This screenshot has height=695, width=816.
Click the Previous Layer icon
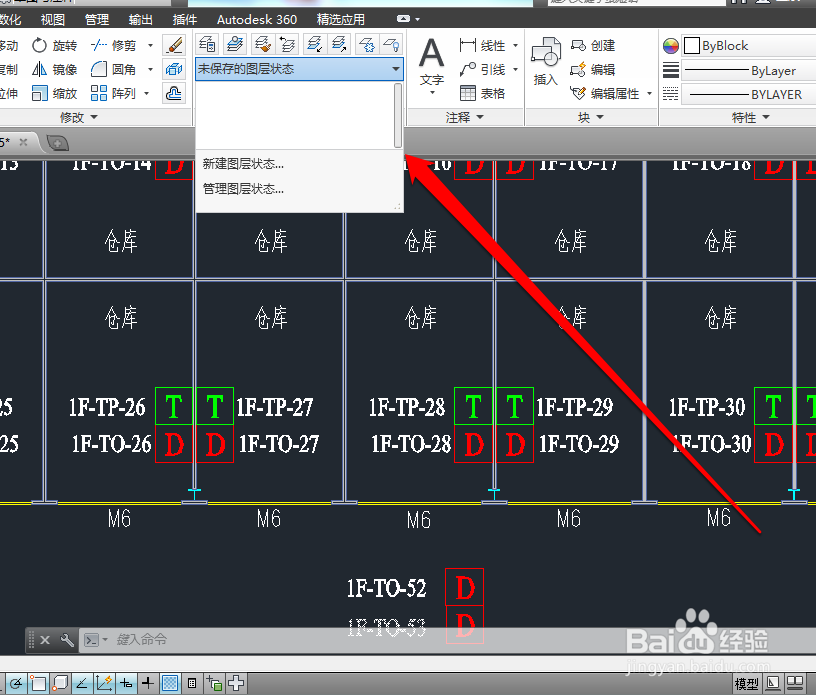tap(287, 44)
